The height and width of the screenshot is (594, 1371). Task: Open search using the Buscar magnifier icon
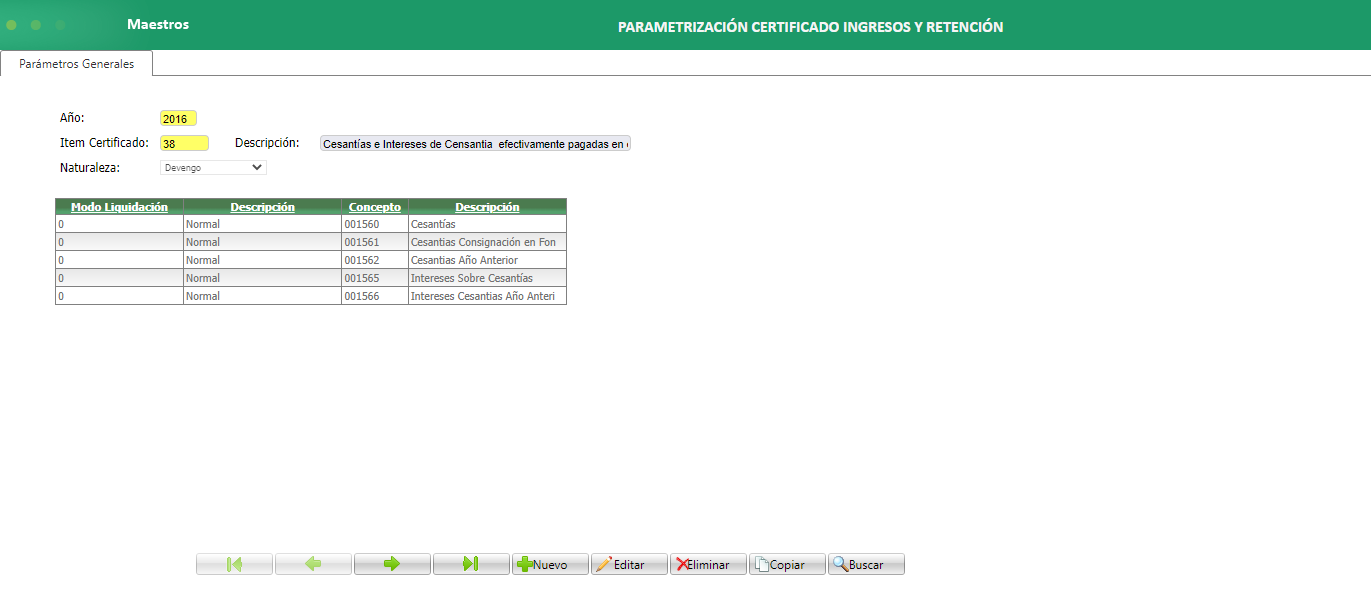(x=864, y=563)
